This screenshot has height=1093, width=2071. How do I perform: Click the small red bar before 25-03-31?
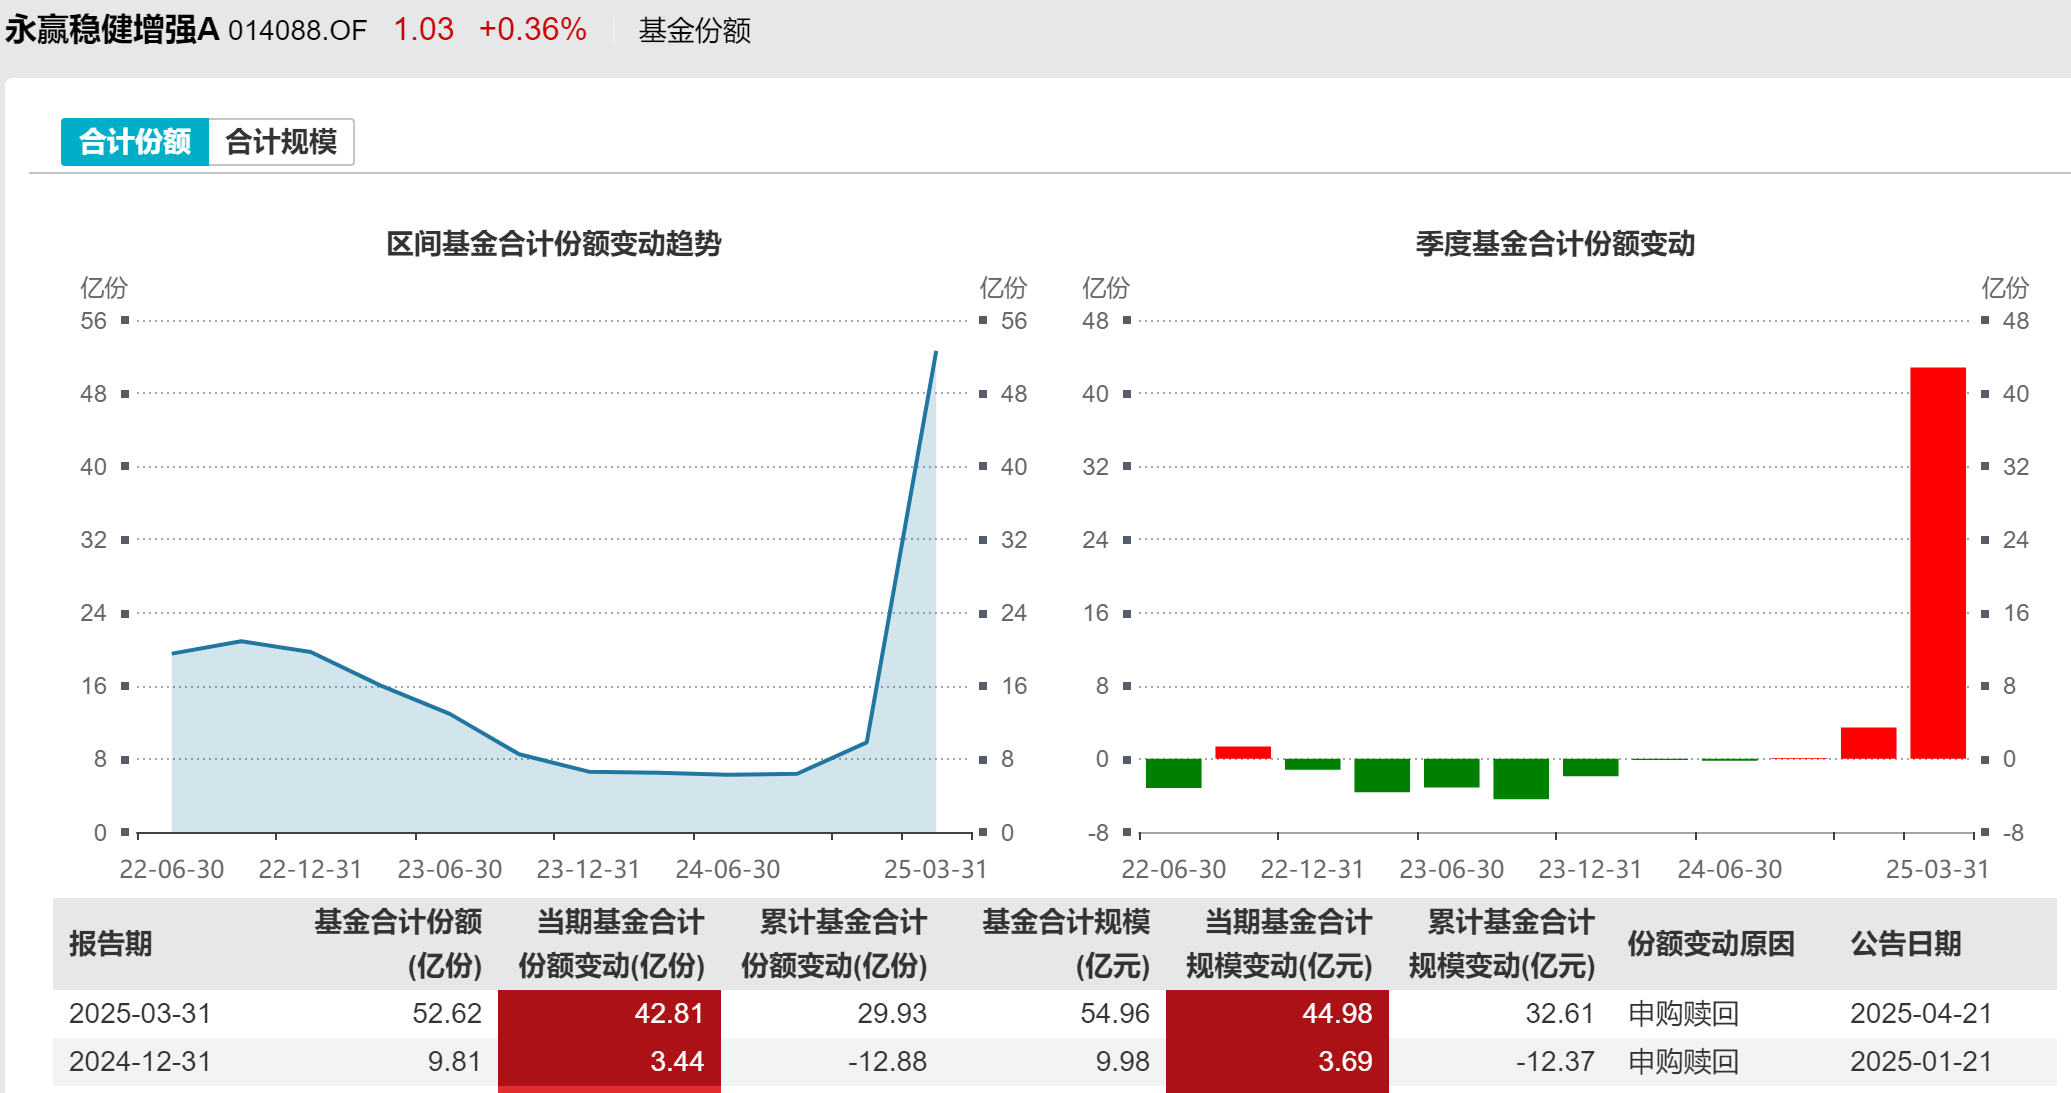tap(1867, 743)
